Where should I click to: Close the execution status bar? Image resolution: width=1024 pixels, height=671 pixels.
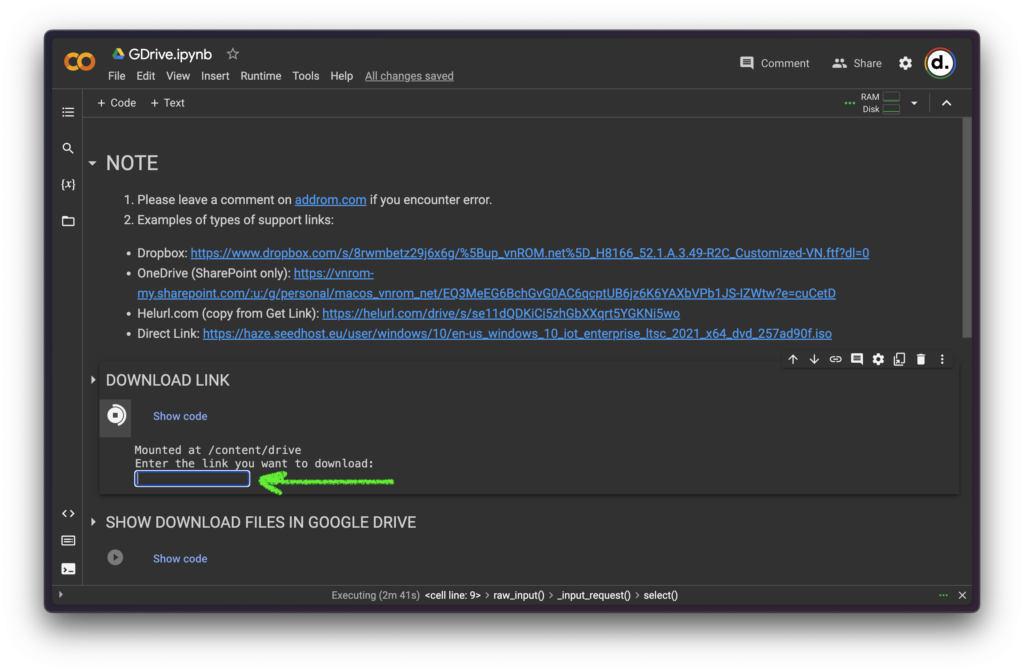[x=962, y=595]
